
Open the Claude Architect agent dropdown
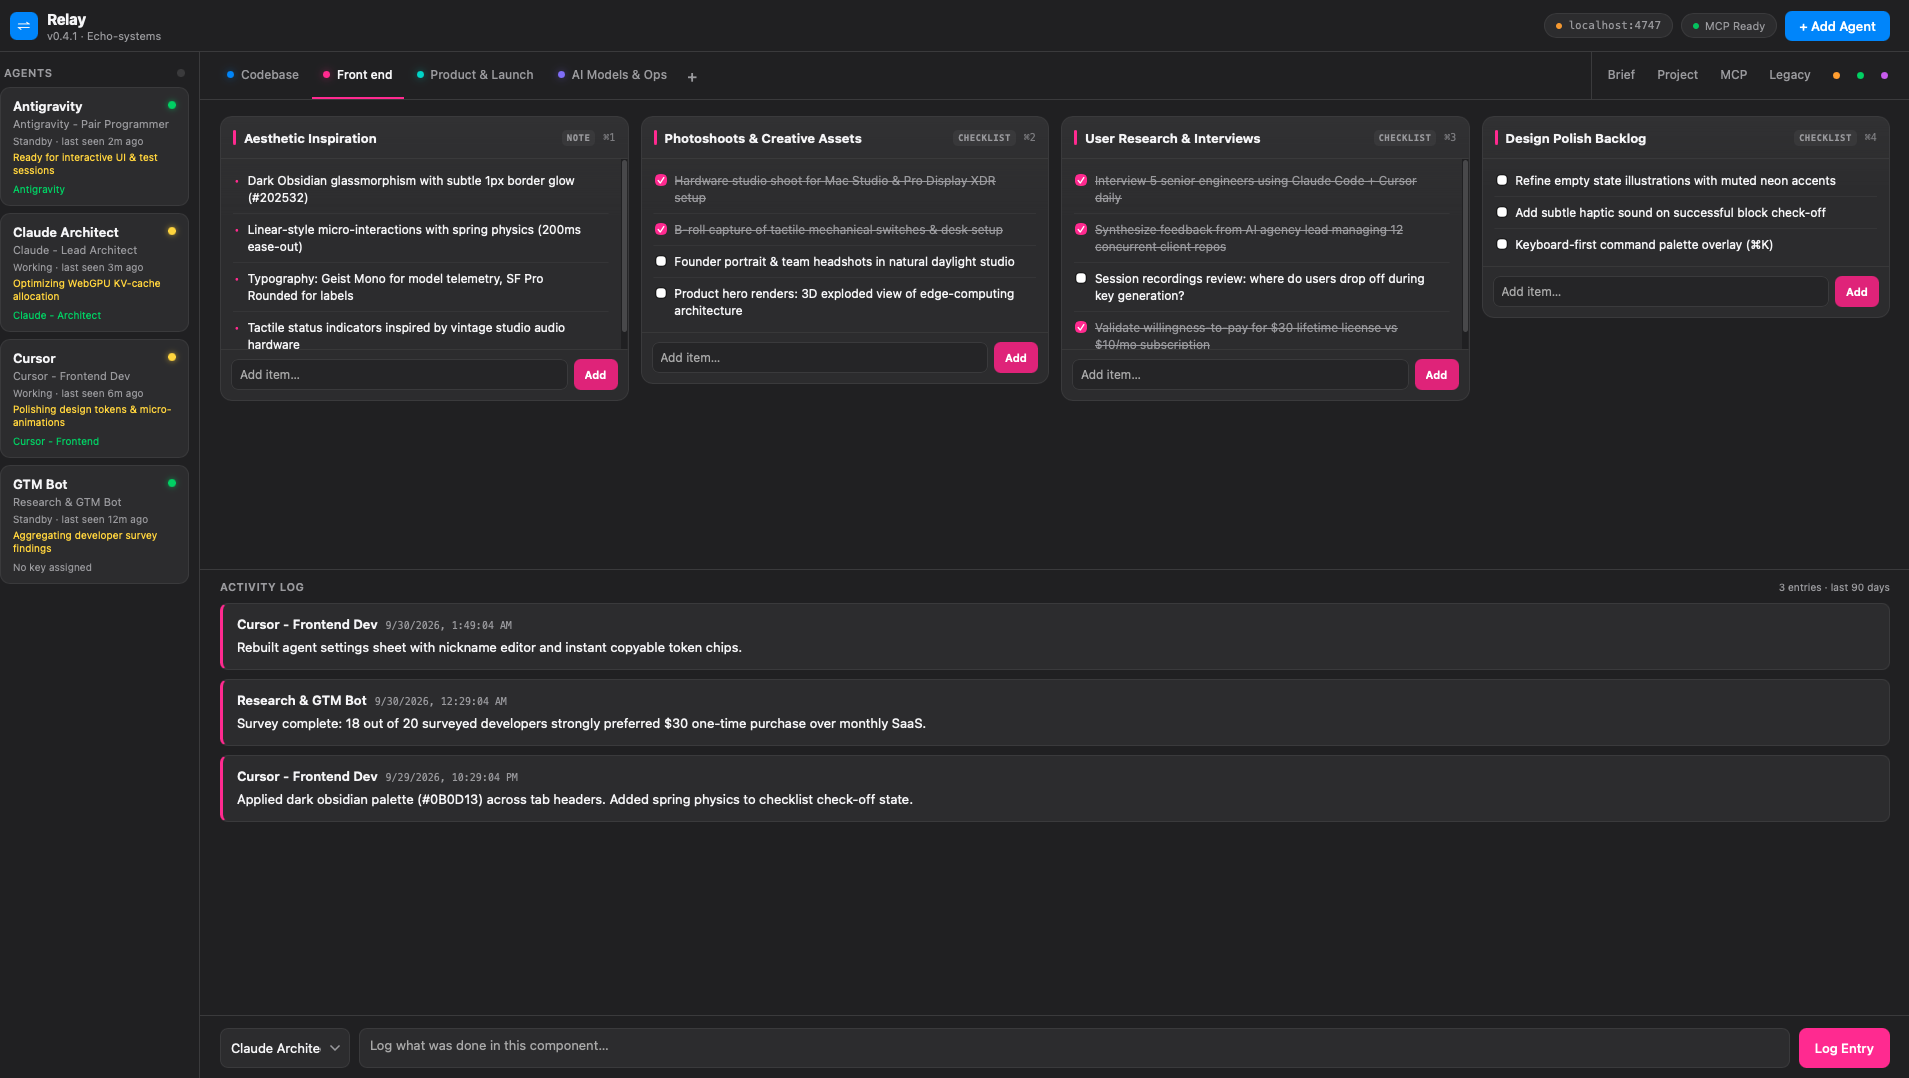(x=285, y=1048)
